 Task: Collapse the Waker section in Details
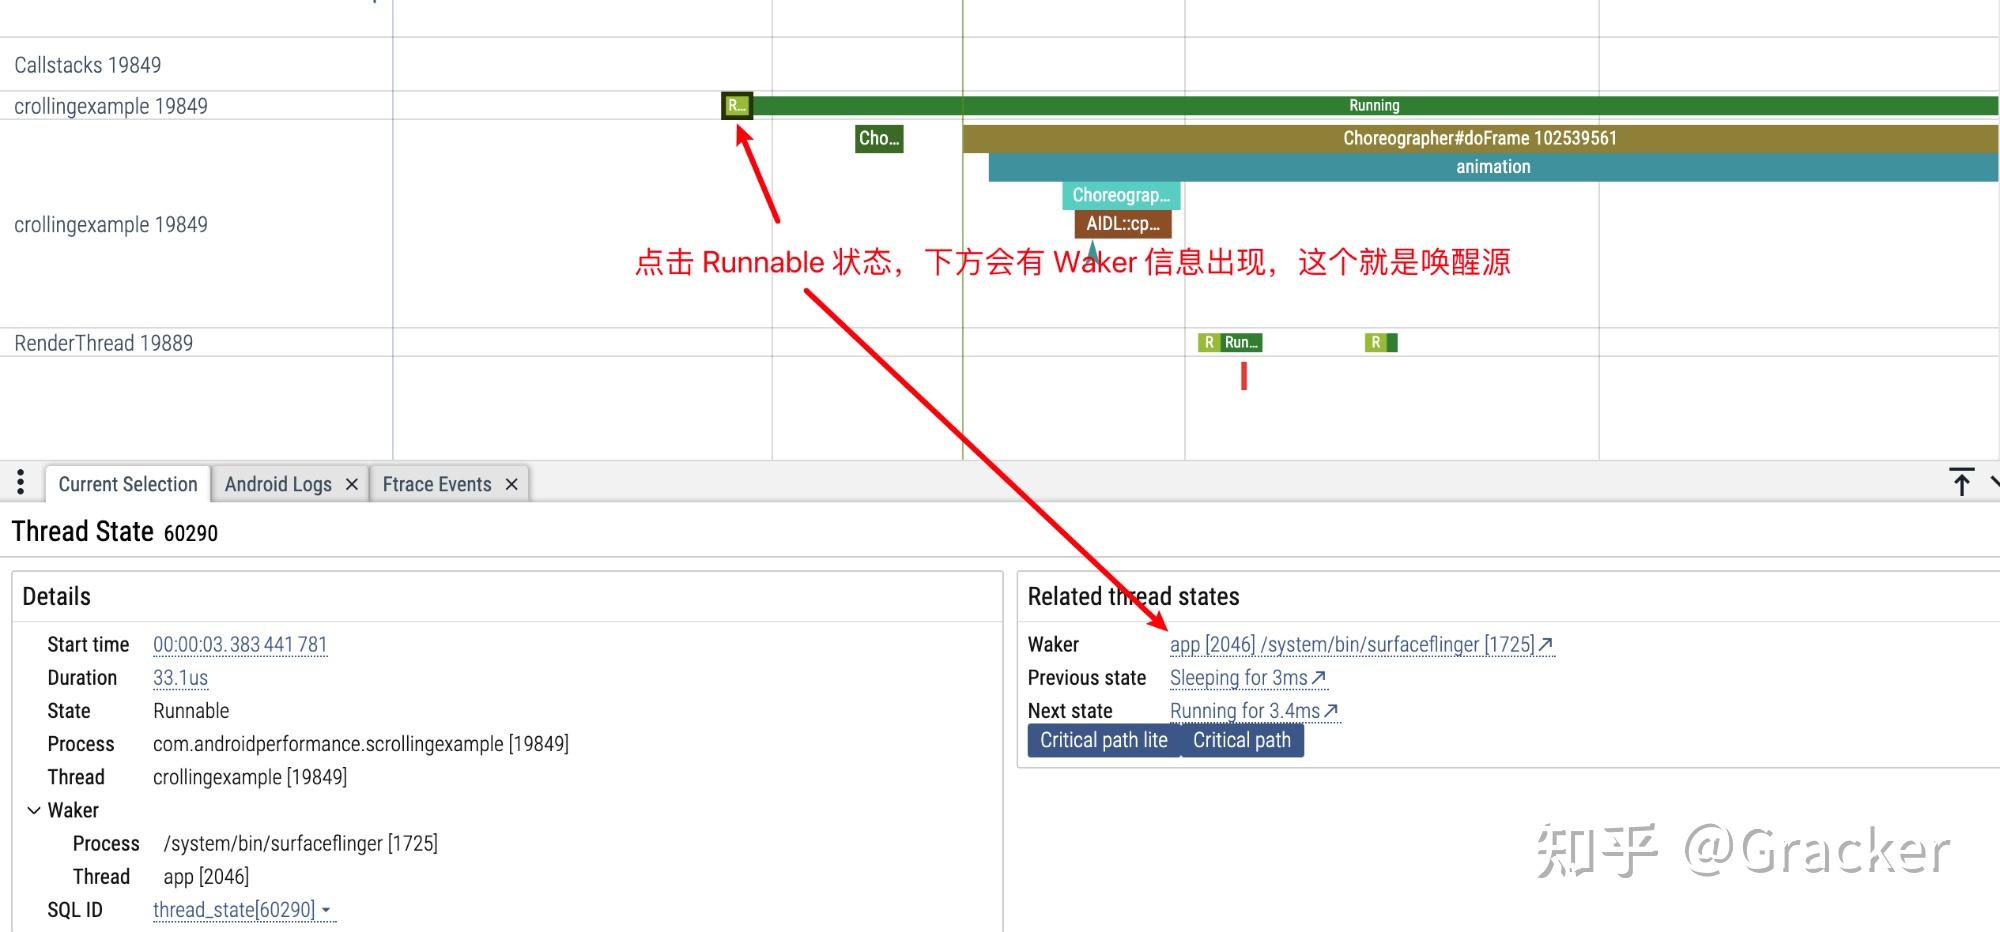(x=33, y=810)
